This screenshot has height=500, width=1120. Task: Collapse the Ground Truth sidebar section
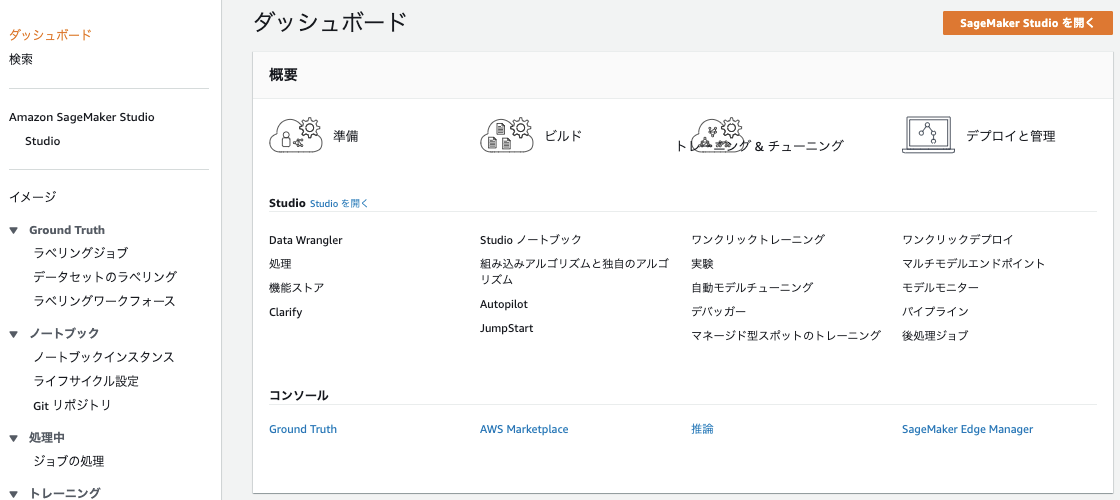pyautogui.click(x=14, y=230)
